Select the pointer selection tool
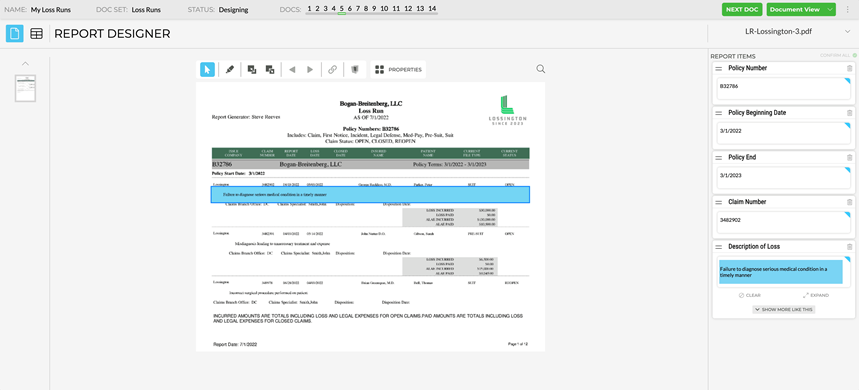 pos(207,70)
